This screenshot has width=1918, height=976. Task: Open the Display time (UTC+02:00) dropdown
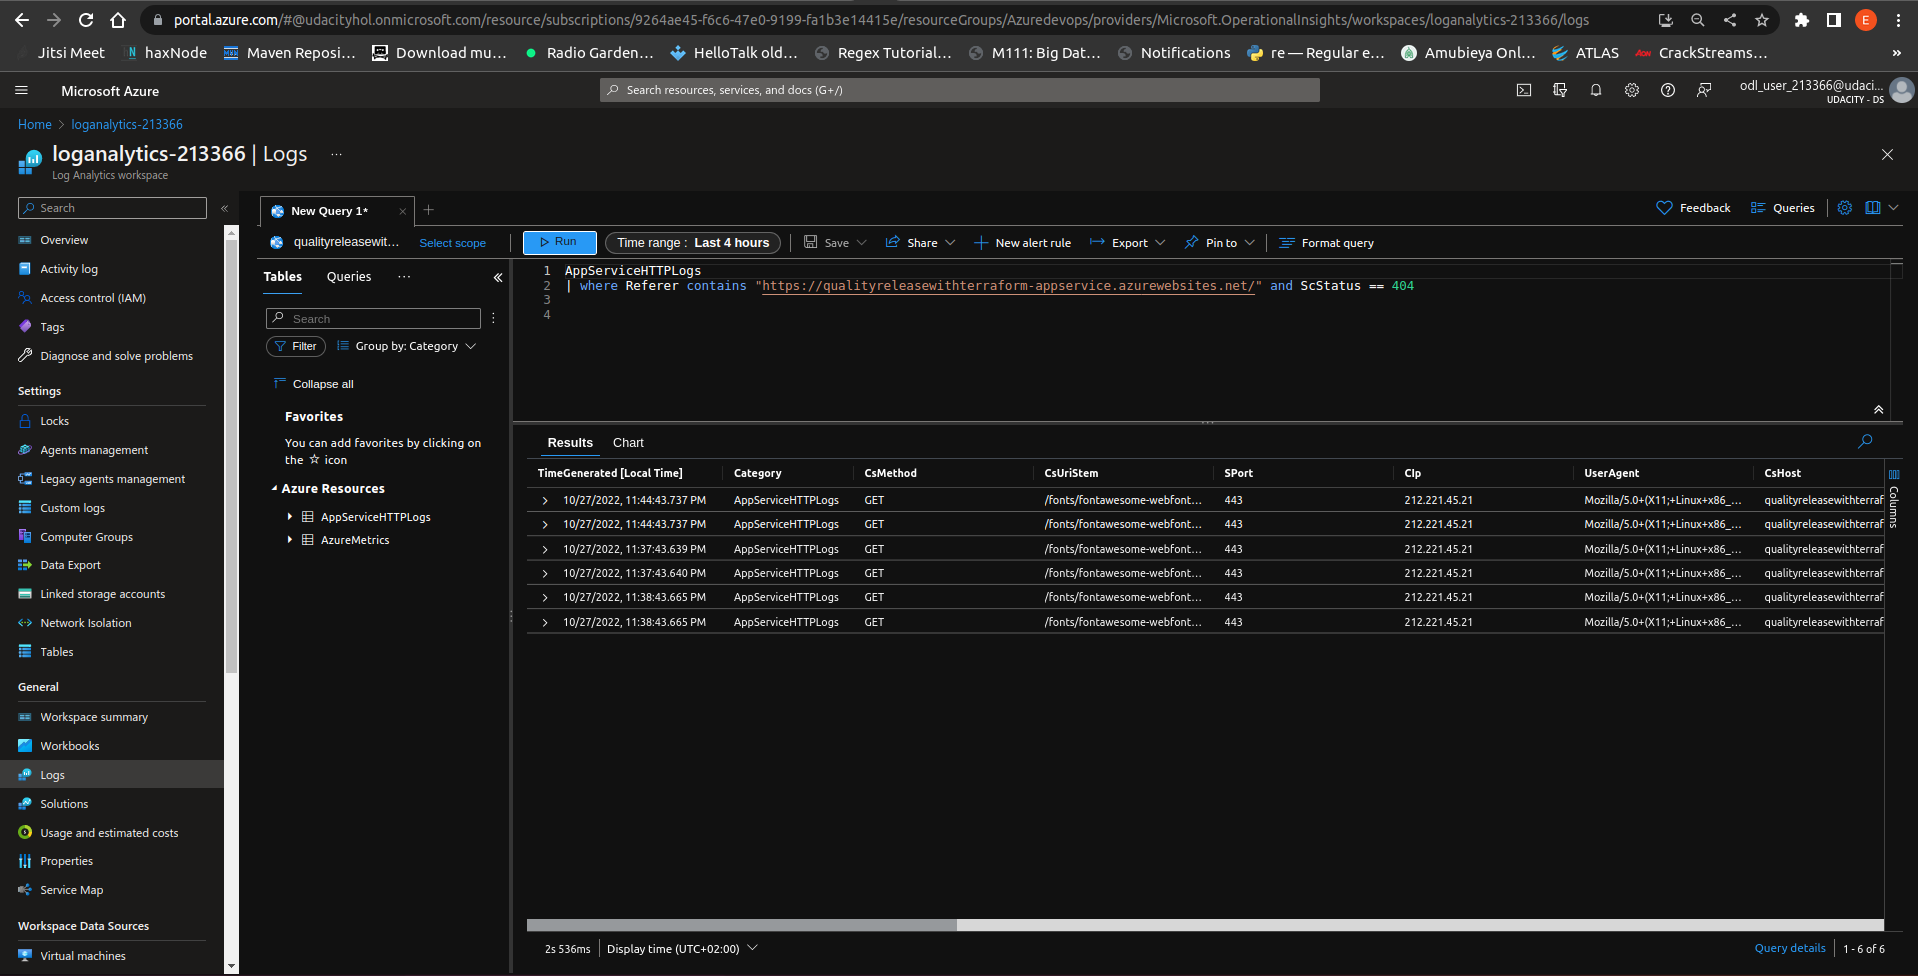click(x=682, y=948)
